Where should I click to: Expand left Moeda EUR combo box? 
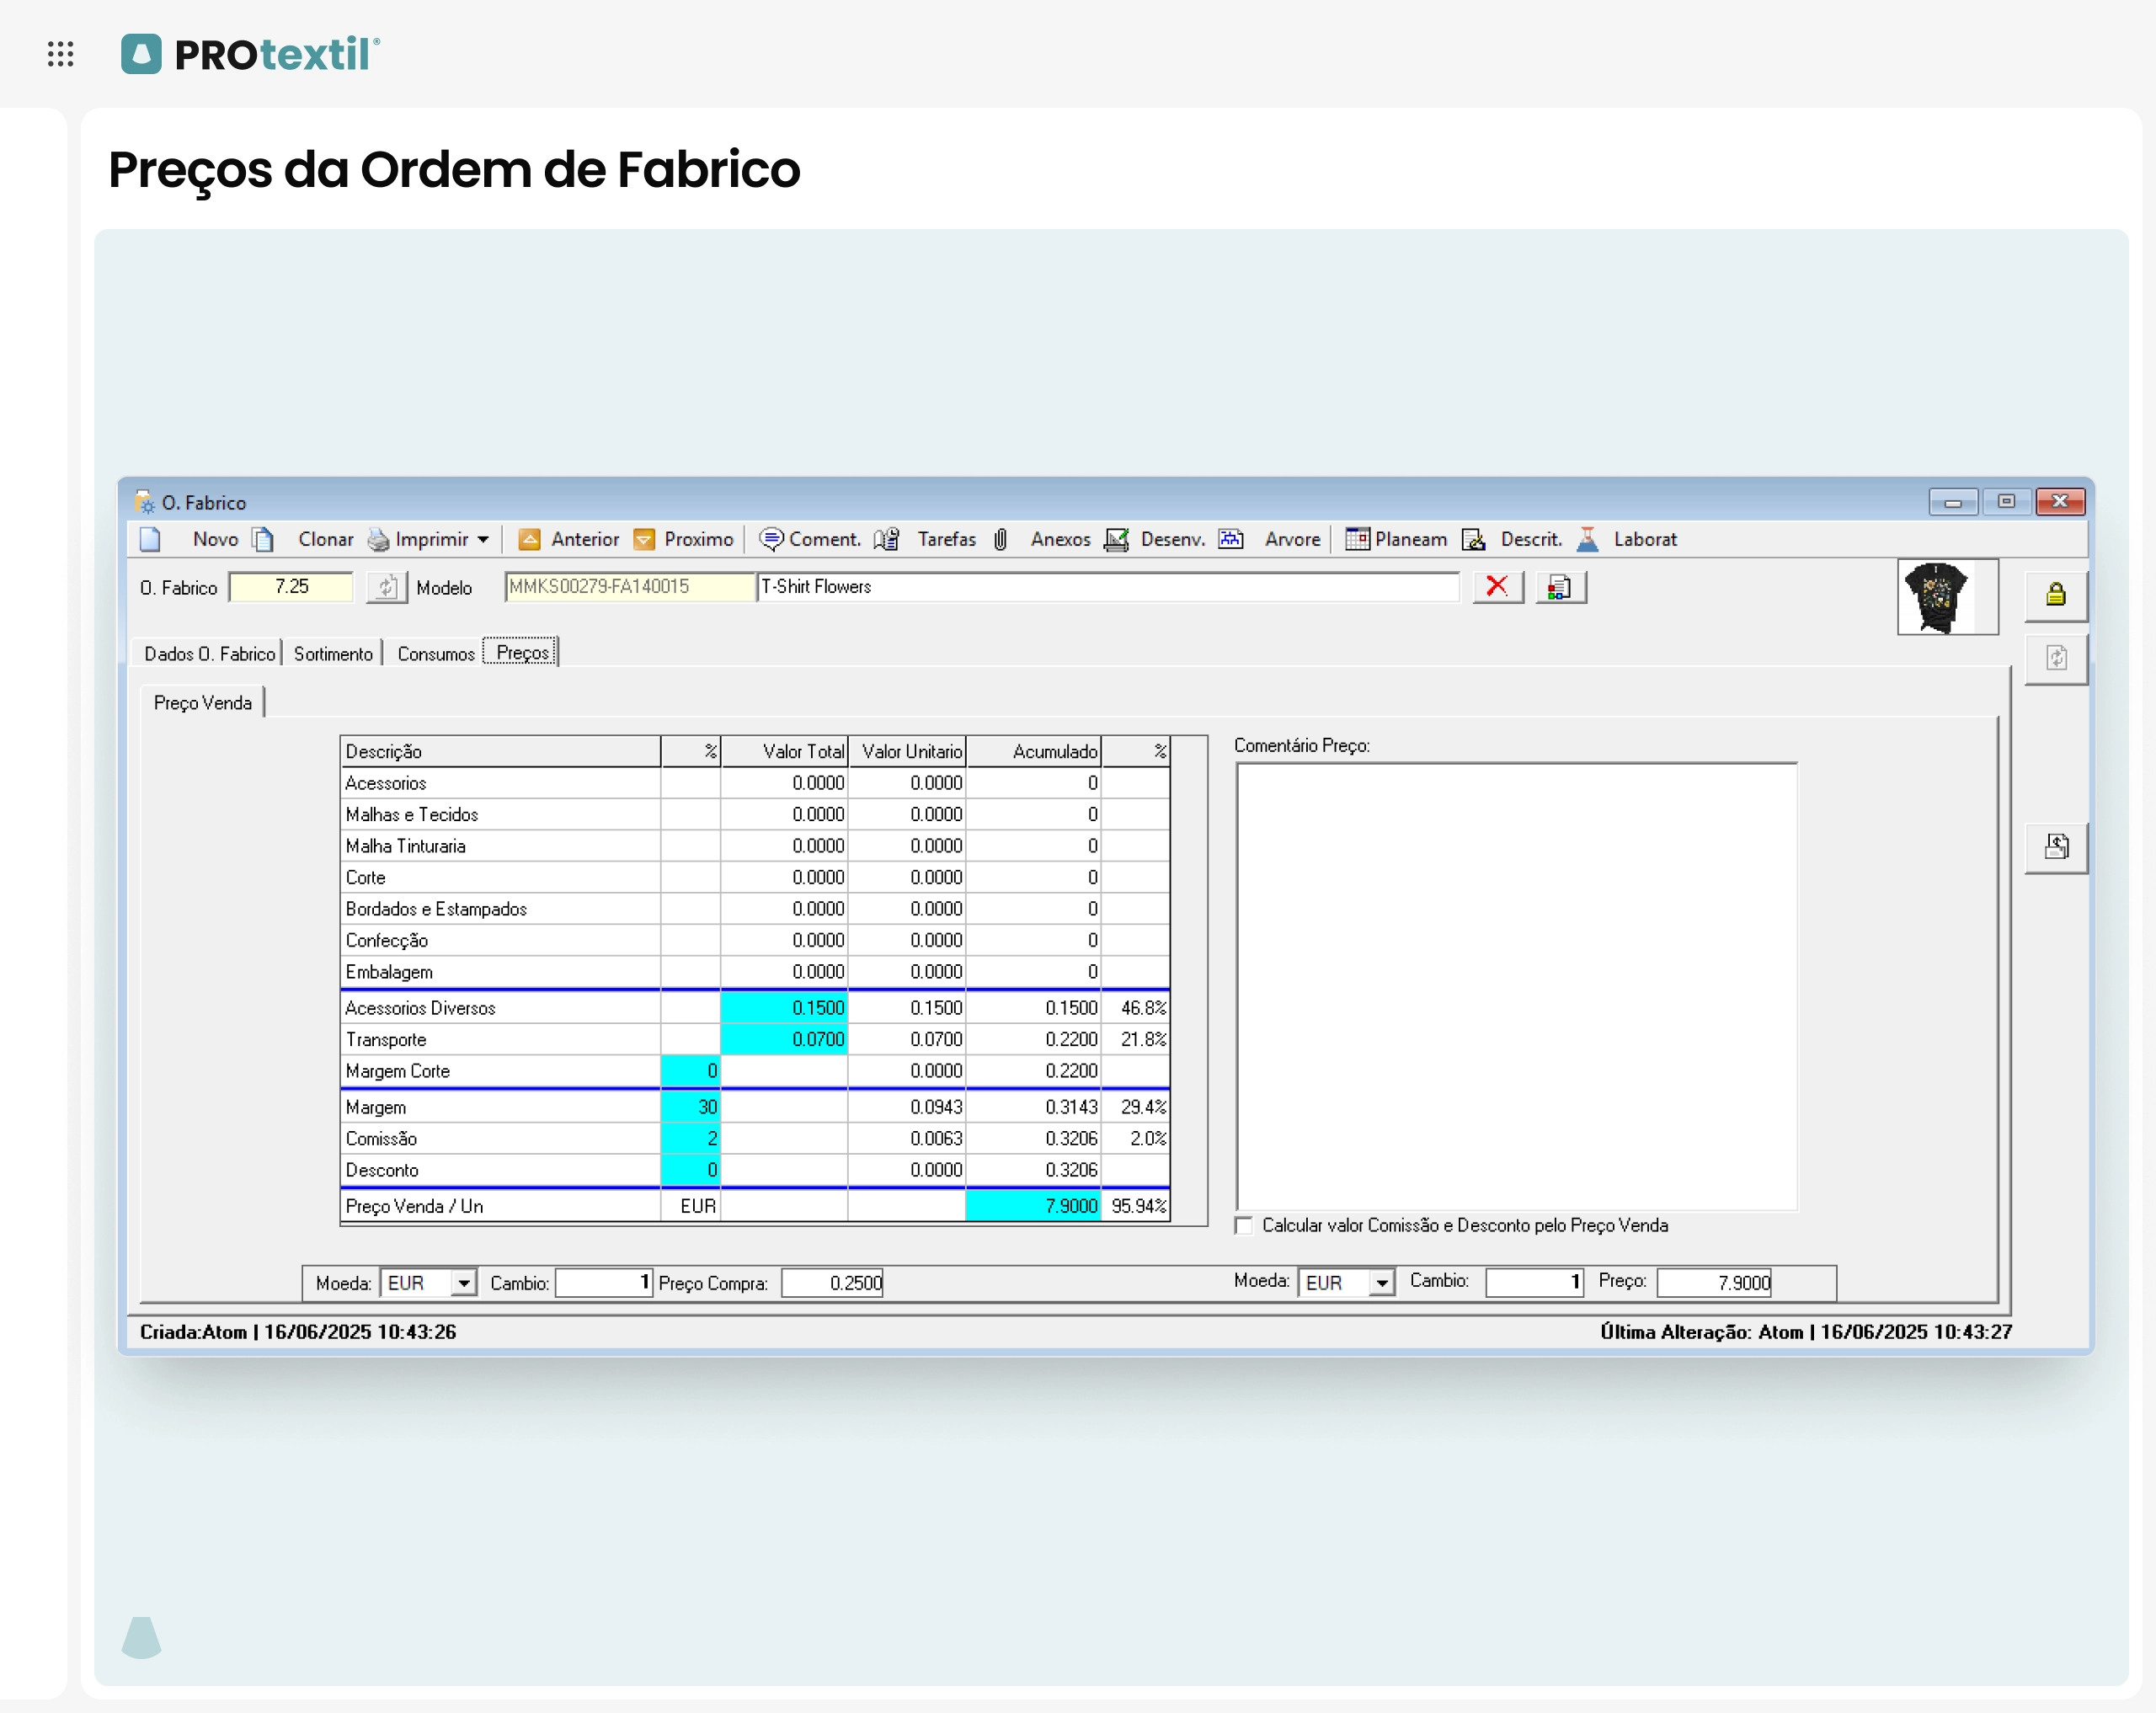(x=464, y=1283)
